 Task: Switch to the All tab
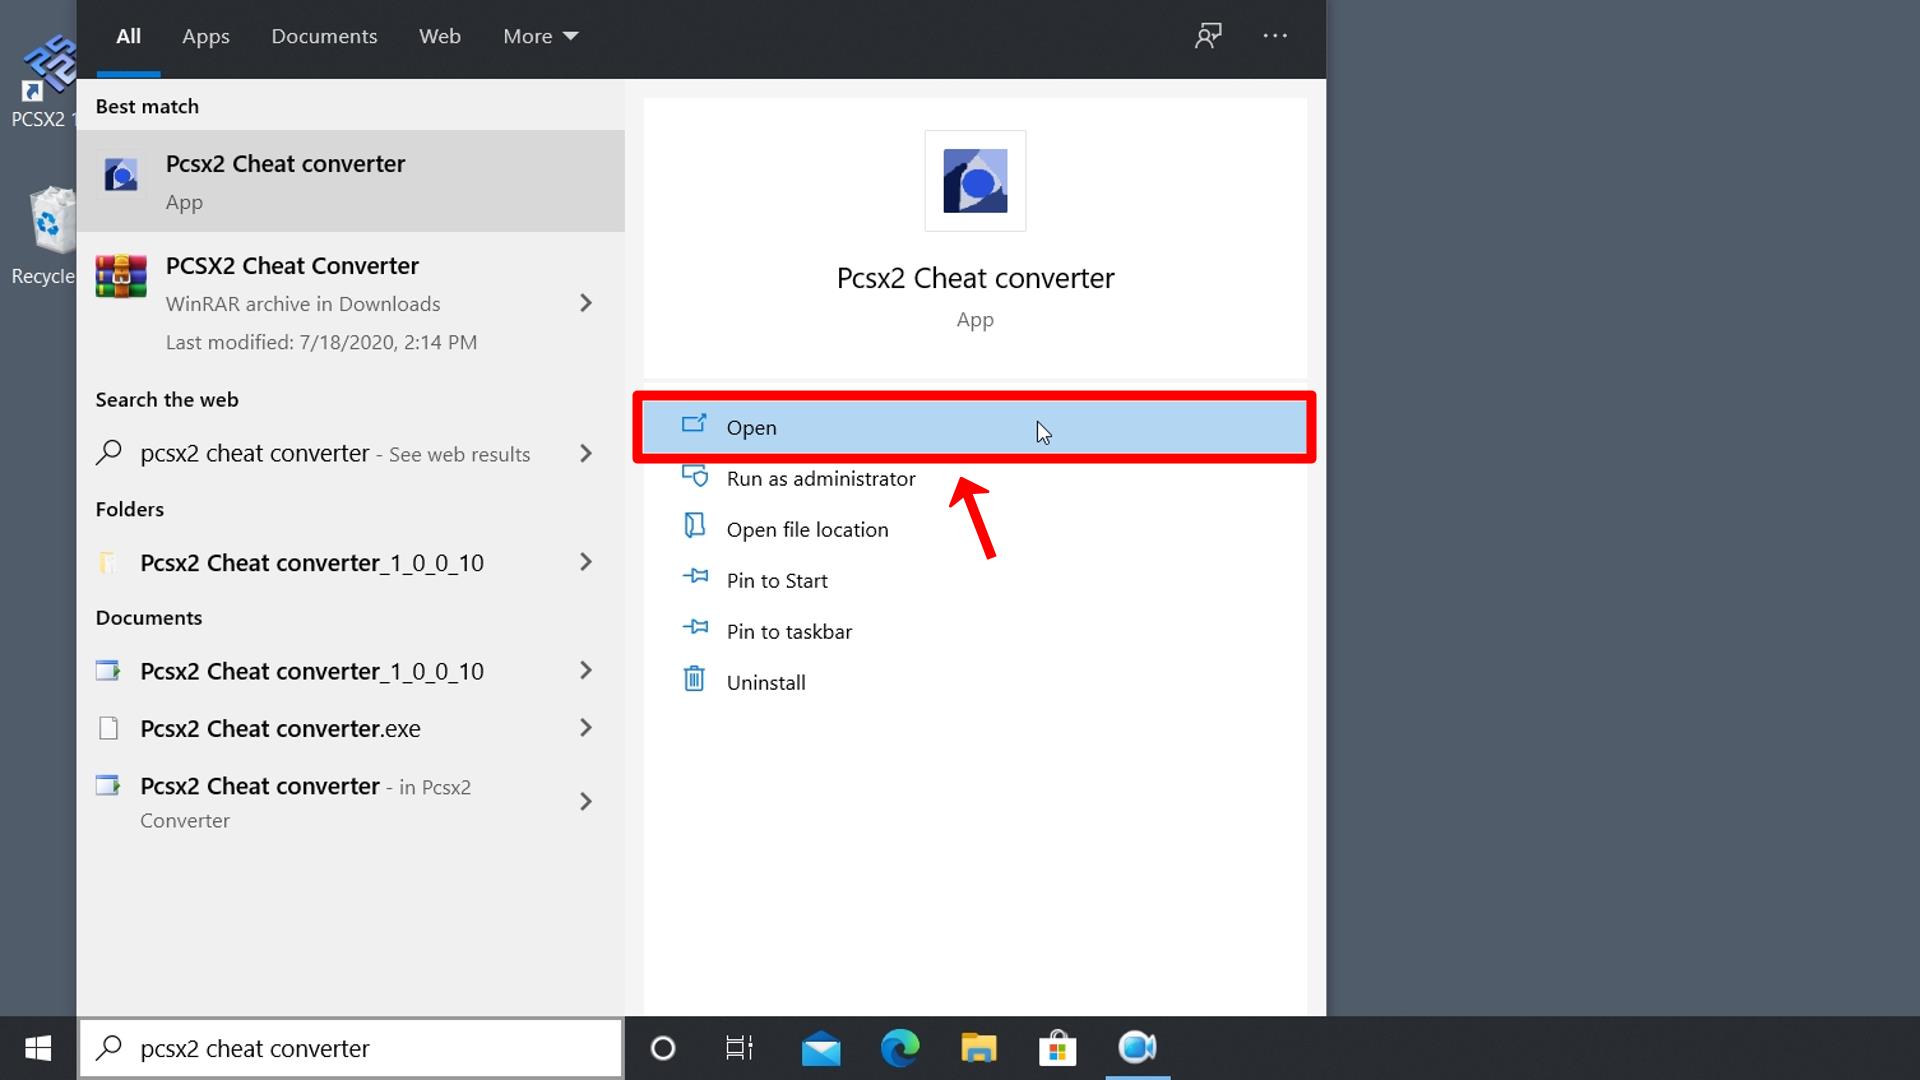[128, 37]
